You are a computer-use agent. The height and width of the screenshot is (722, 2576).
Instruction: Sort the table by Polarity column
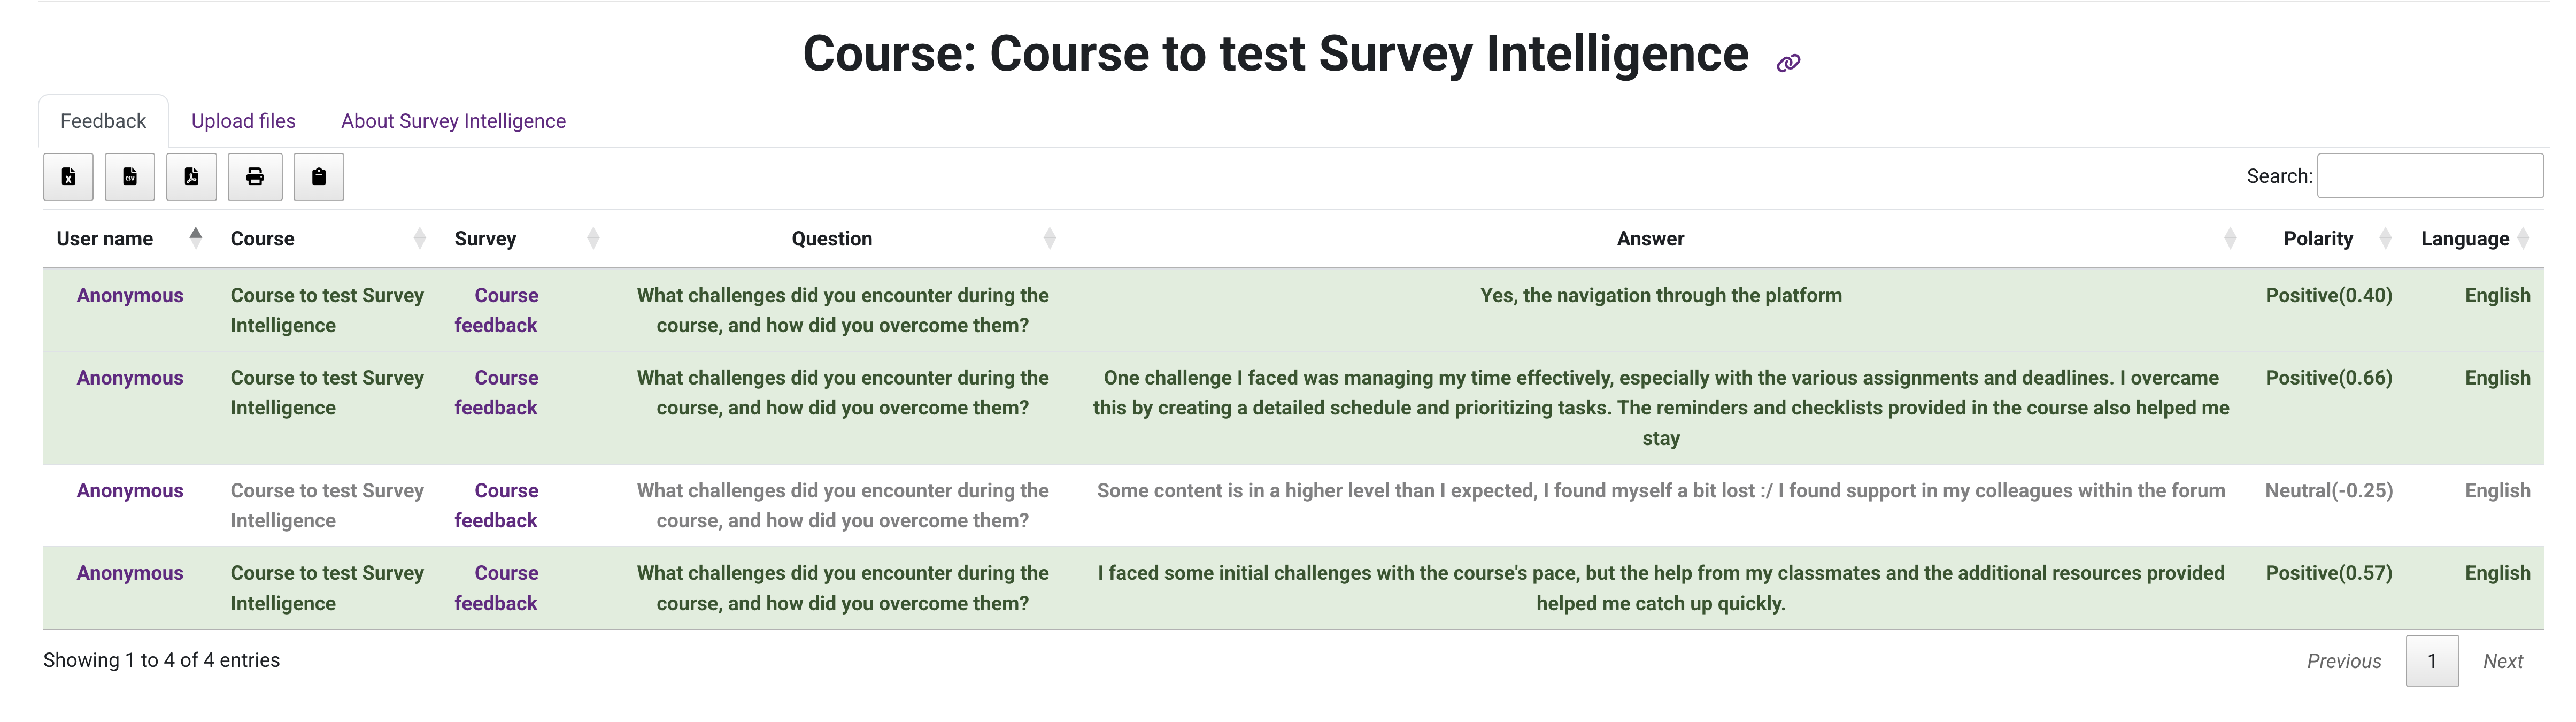pyautogui.click(x=2317, y=239)
